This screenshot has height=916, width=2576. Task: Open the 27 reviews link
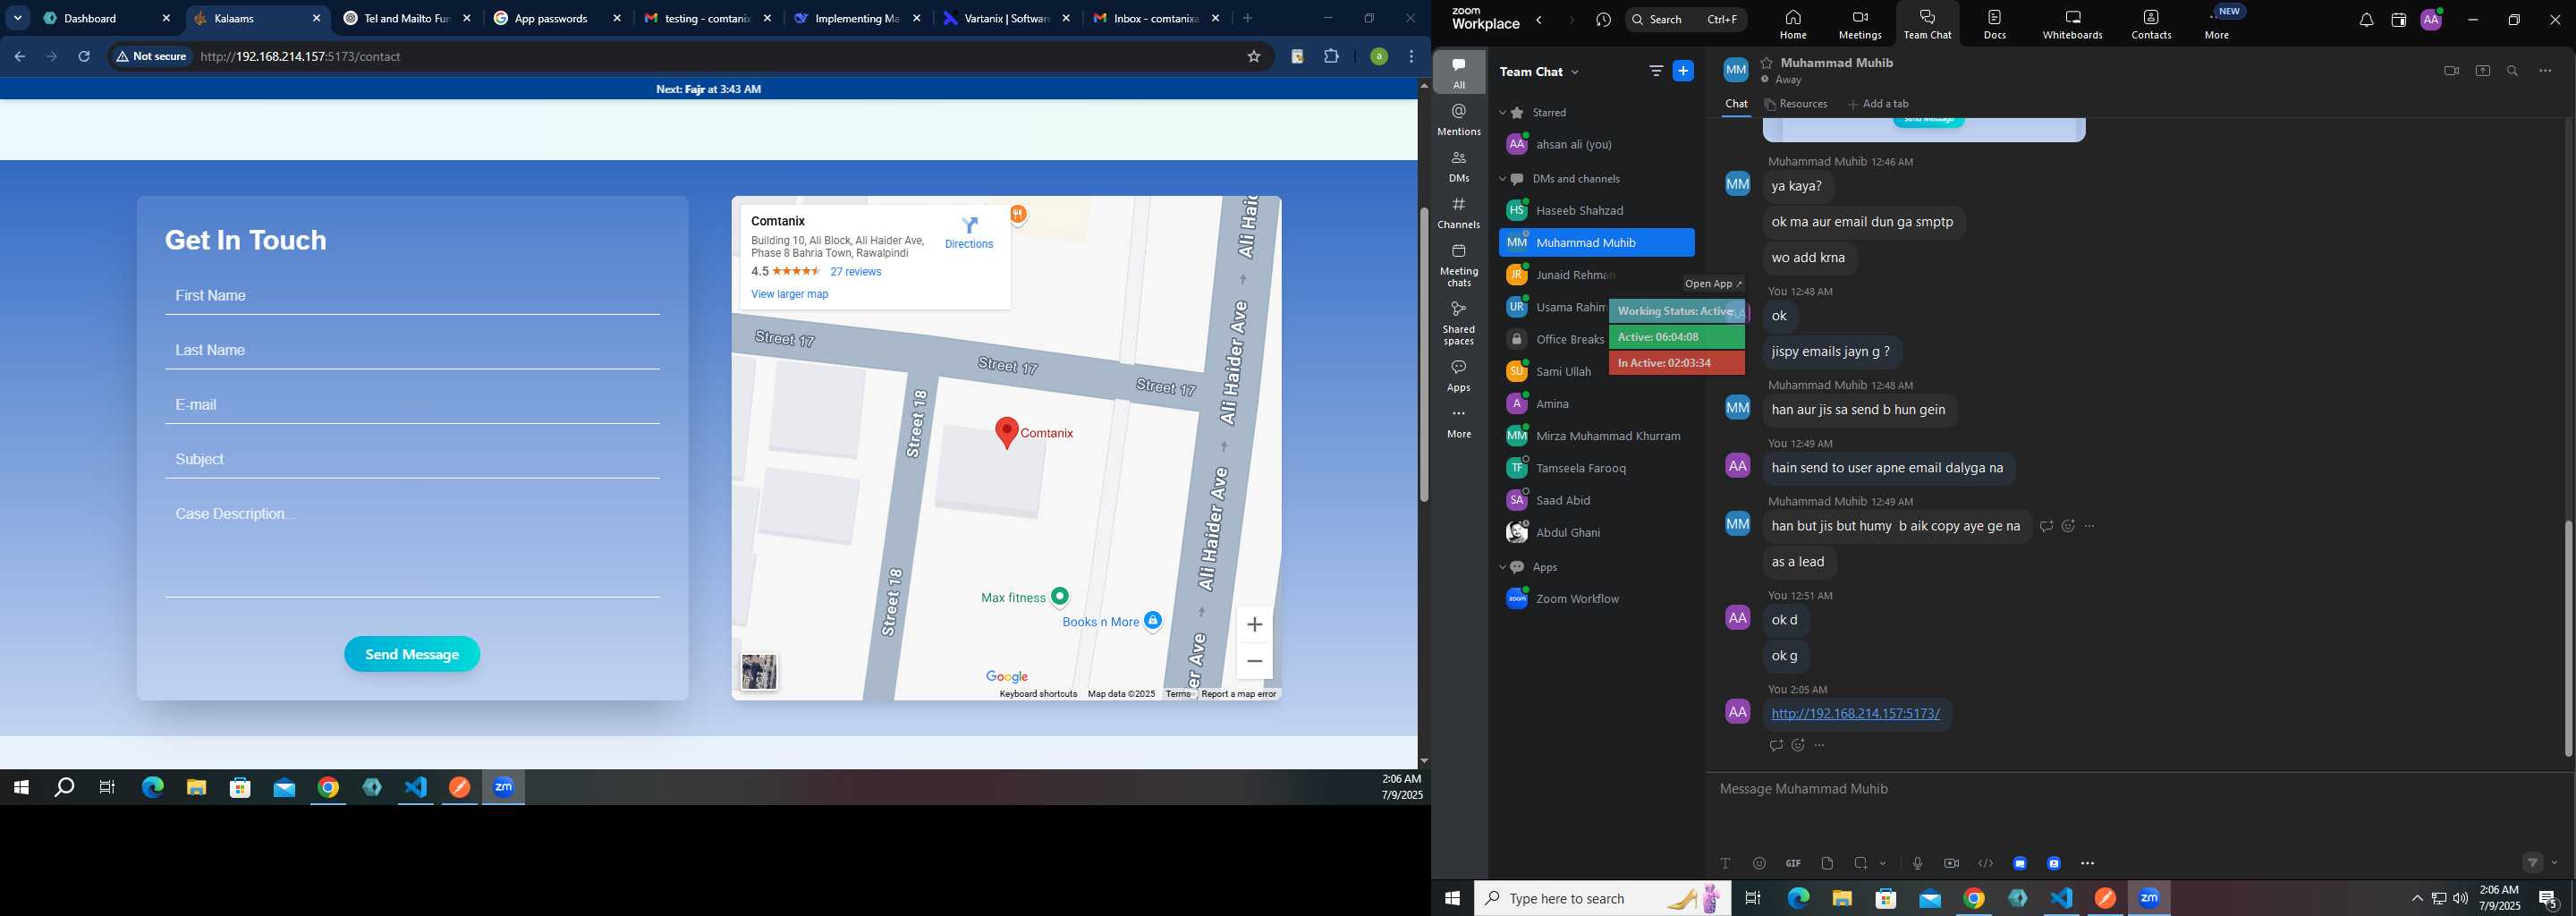855,272
